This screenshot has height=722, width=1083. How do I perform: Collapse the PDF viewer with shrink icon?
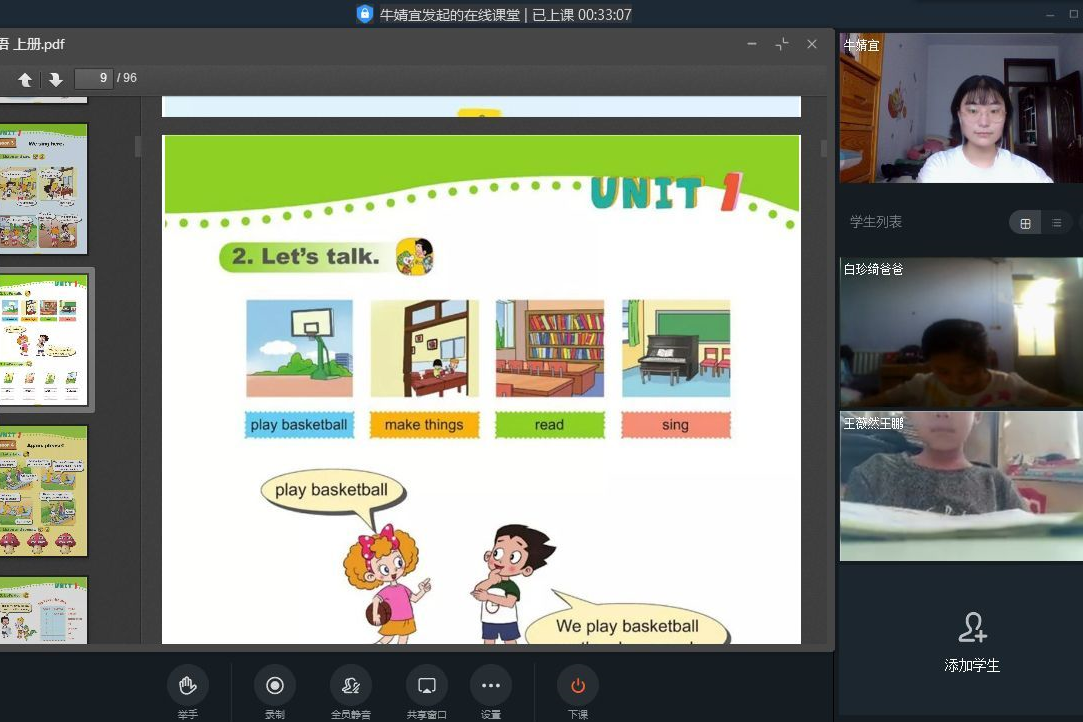point(782,44)
